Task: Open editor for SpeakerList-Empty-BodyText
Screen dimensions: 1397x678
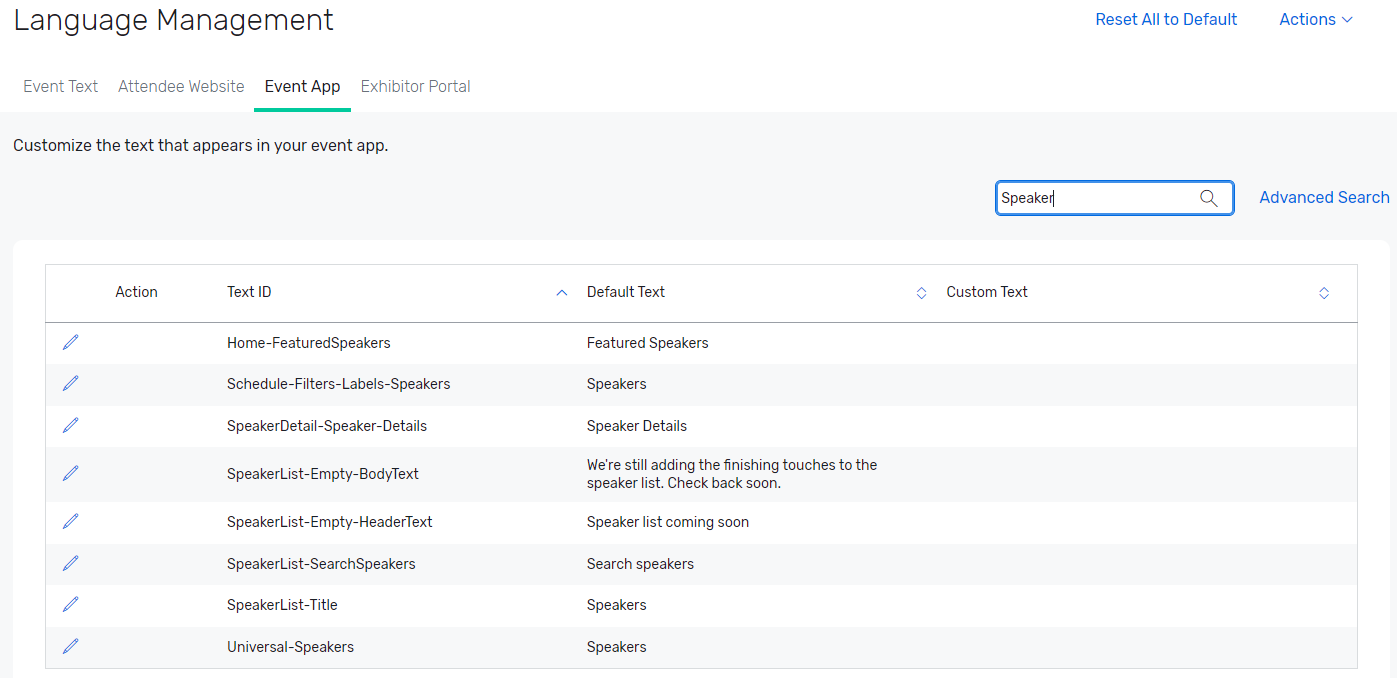Action: [70, 474]
